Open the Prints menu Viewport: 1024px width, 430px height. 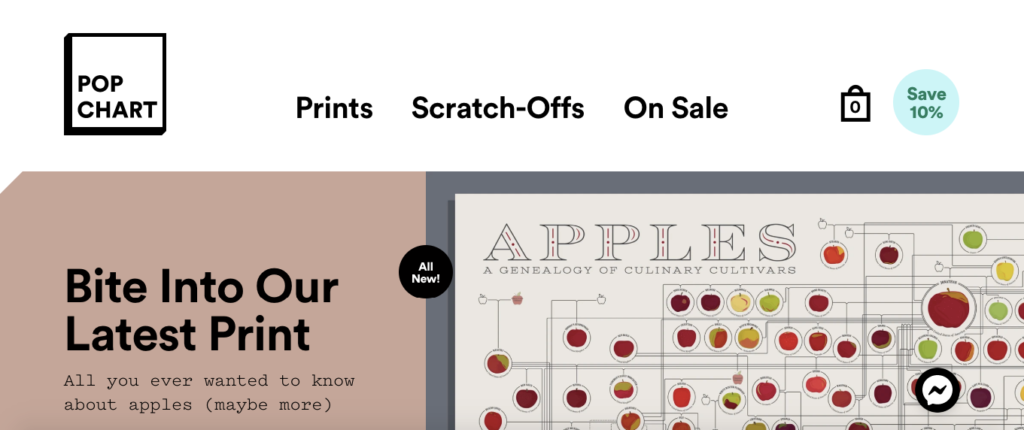[334, 108]
